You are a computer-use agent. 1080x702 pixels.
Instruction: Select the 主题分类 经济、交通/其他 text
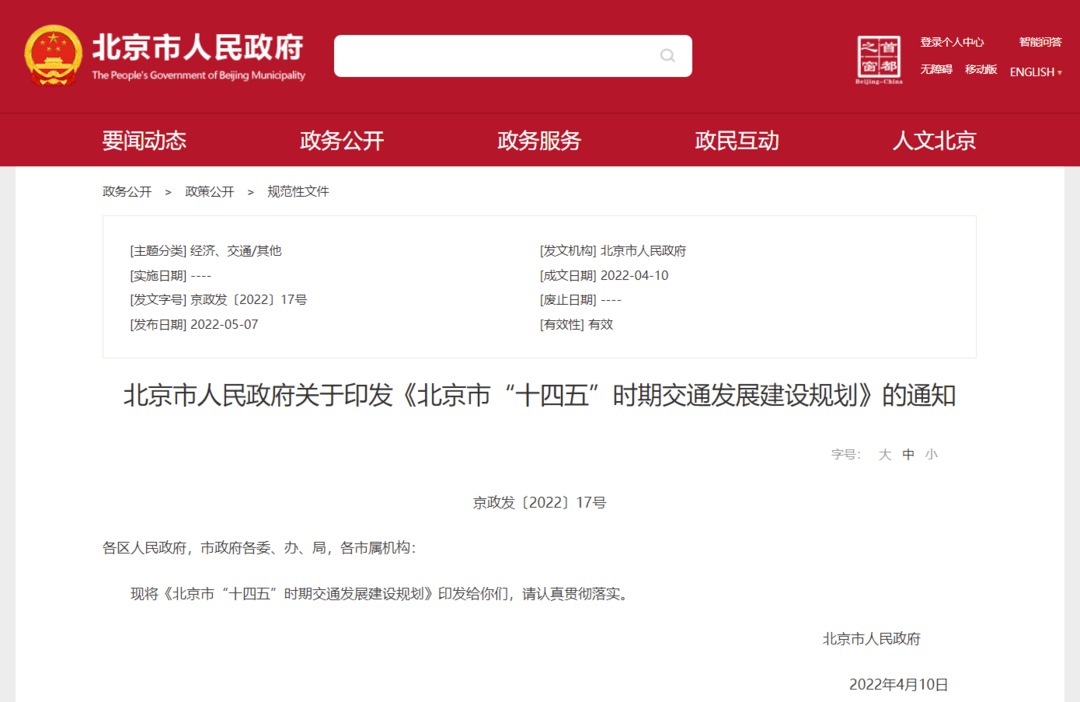pyautogui.click(x=206, y=251)
